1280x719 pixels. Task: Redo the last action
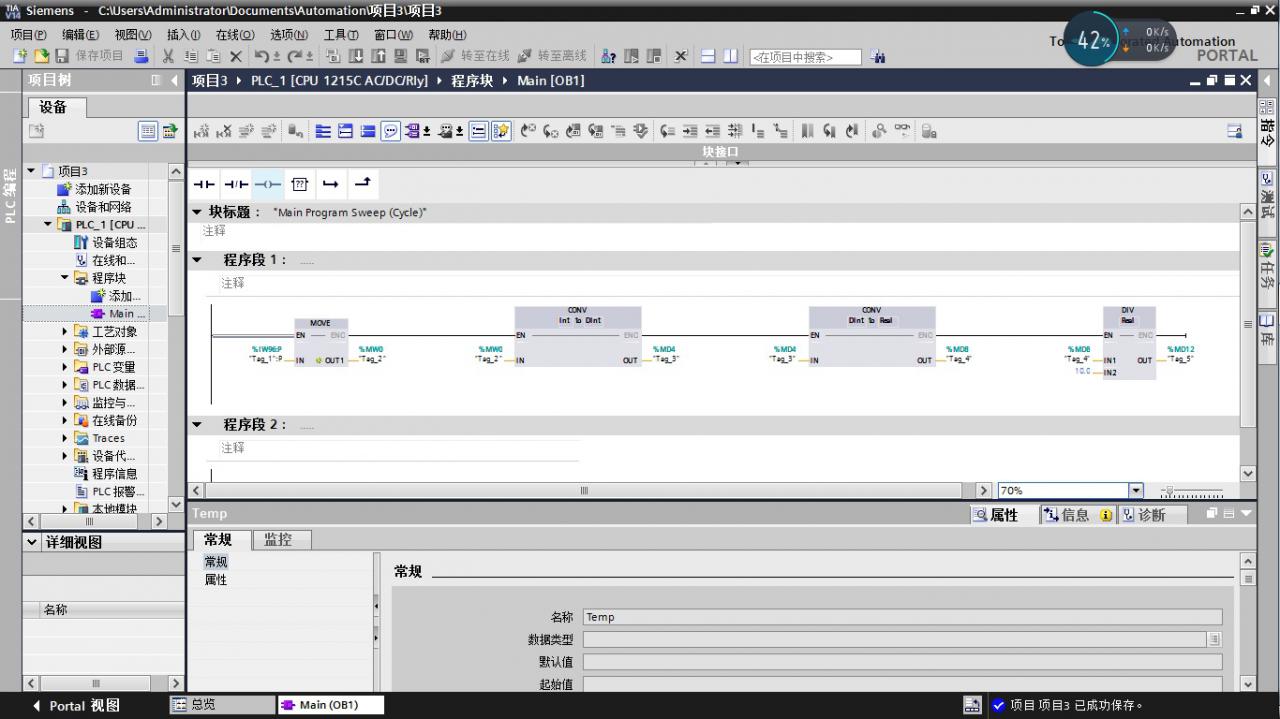click(x=296, y=57)
